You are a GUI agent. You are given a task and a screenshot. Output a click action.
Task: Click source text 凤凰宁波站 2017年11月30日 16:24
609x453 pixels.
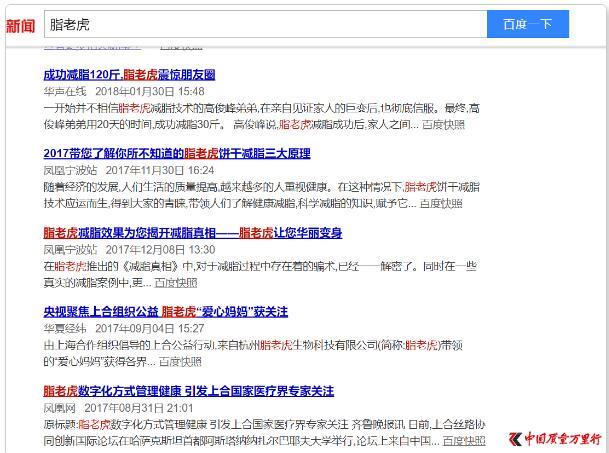click(129, 170)
